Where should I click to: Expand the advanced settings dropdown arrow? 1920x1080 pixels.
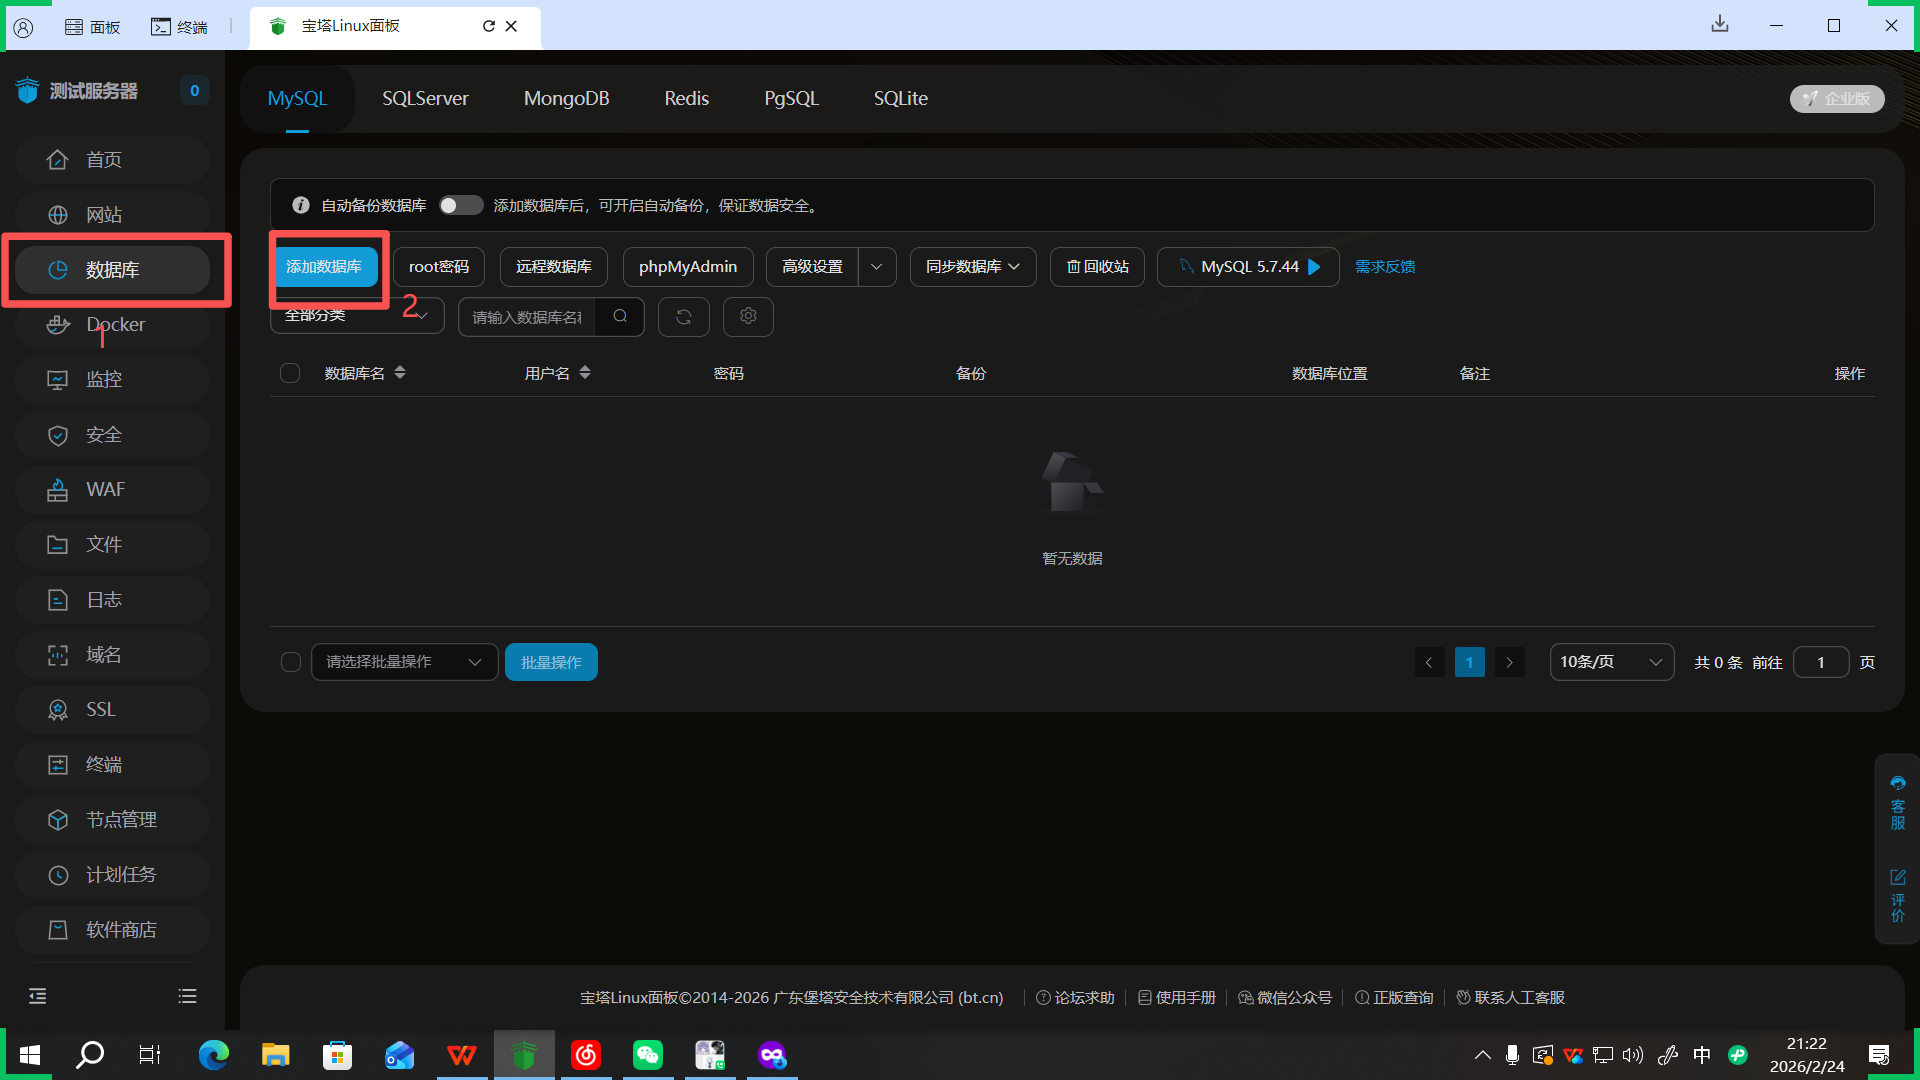[x=877, y=267]
